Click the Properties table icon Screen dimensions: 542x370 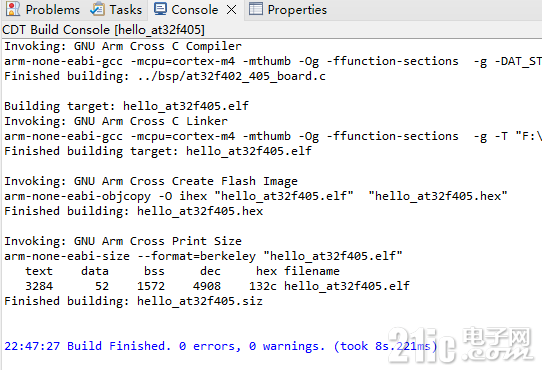(x=256, y=9)
